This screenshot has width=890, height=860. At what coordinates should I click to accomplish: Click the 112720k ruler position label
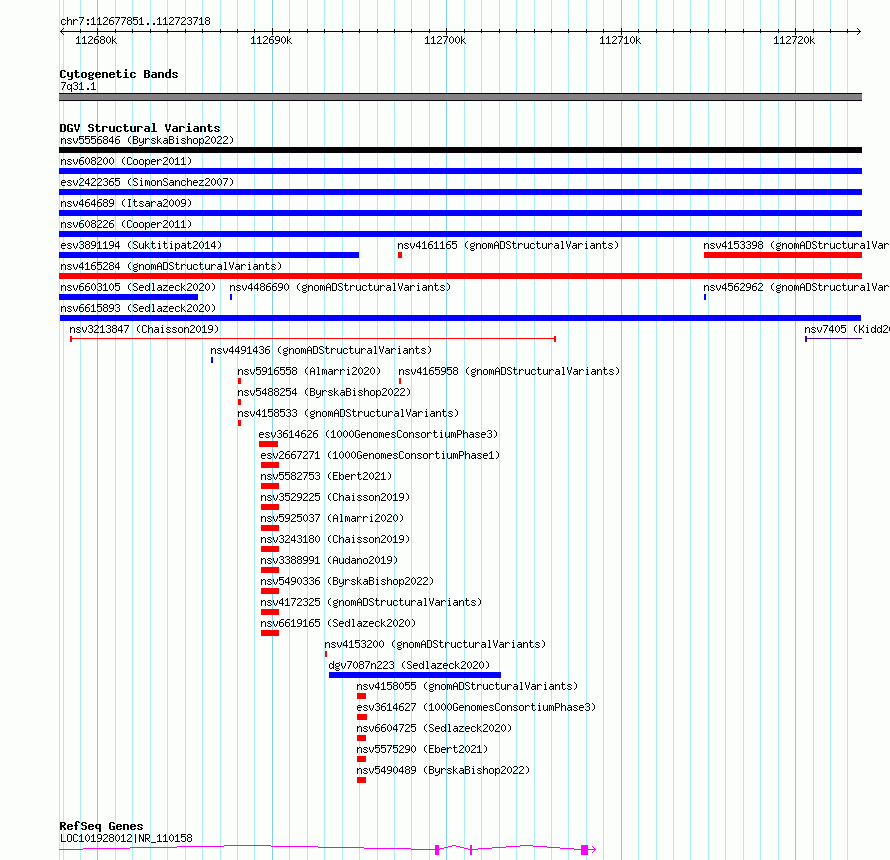tap(794, 40)
